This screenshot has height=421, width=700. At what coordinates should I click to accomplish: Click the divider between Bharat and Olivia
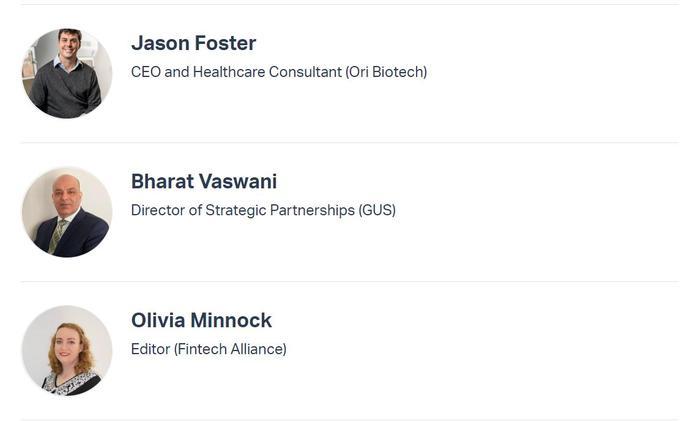click(x=350, y=282)
